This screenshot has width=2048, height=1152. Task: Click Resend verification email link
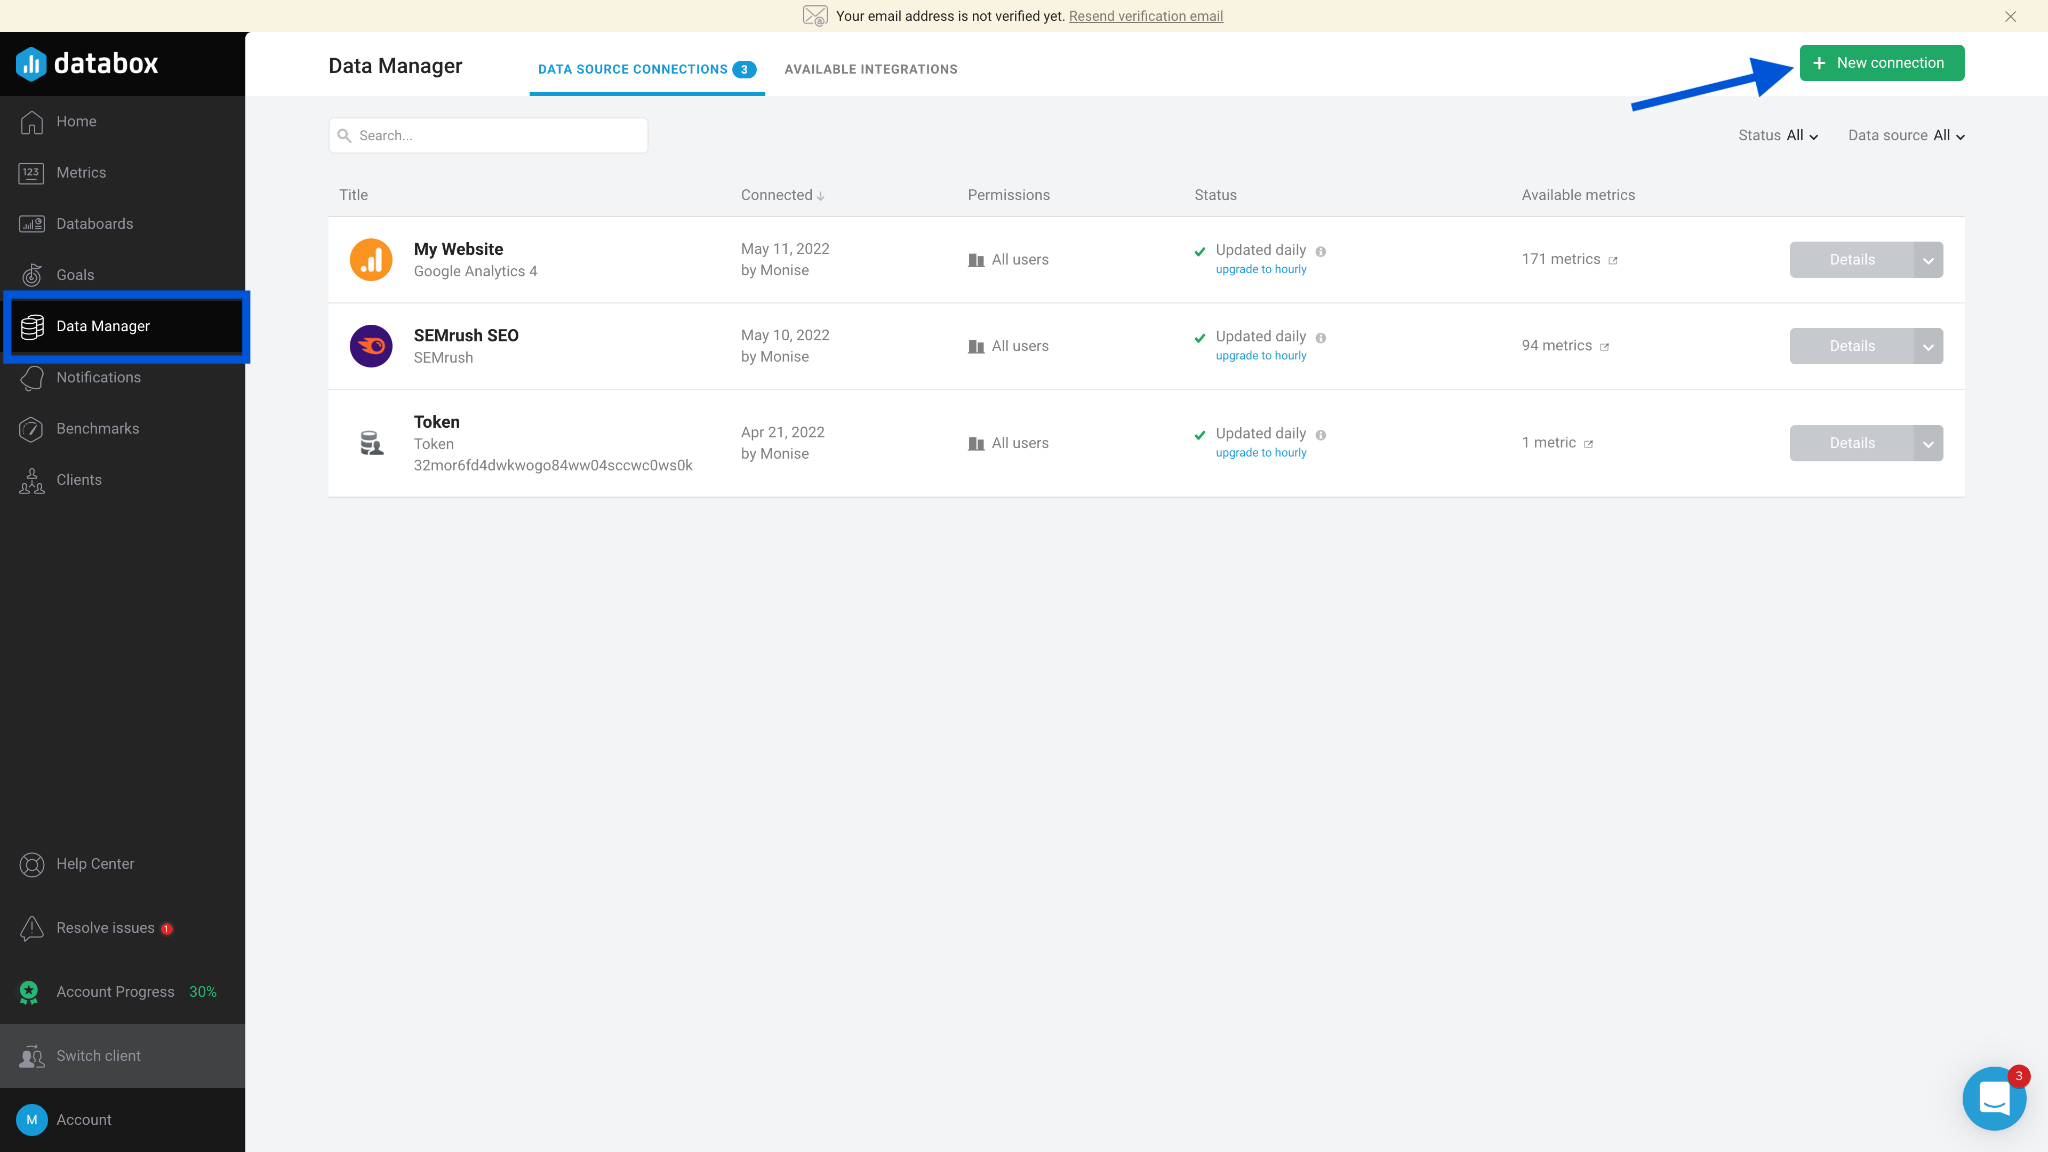pos(1145,16)
